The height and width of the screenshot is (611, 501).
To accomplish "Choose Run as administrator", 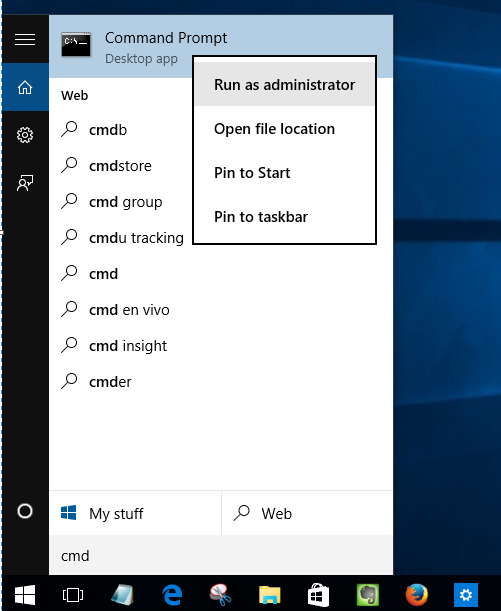I will 284,85.
